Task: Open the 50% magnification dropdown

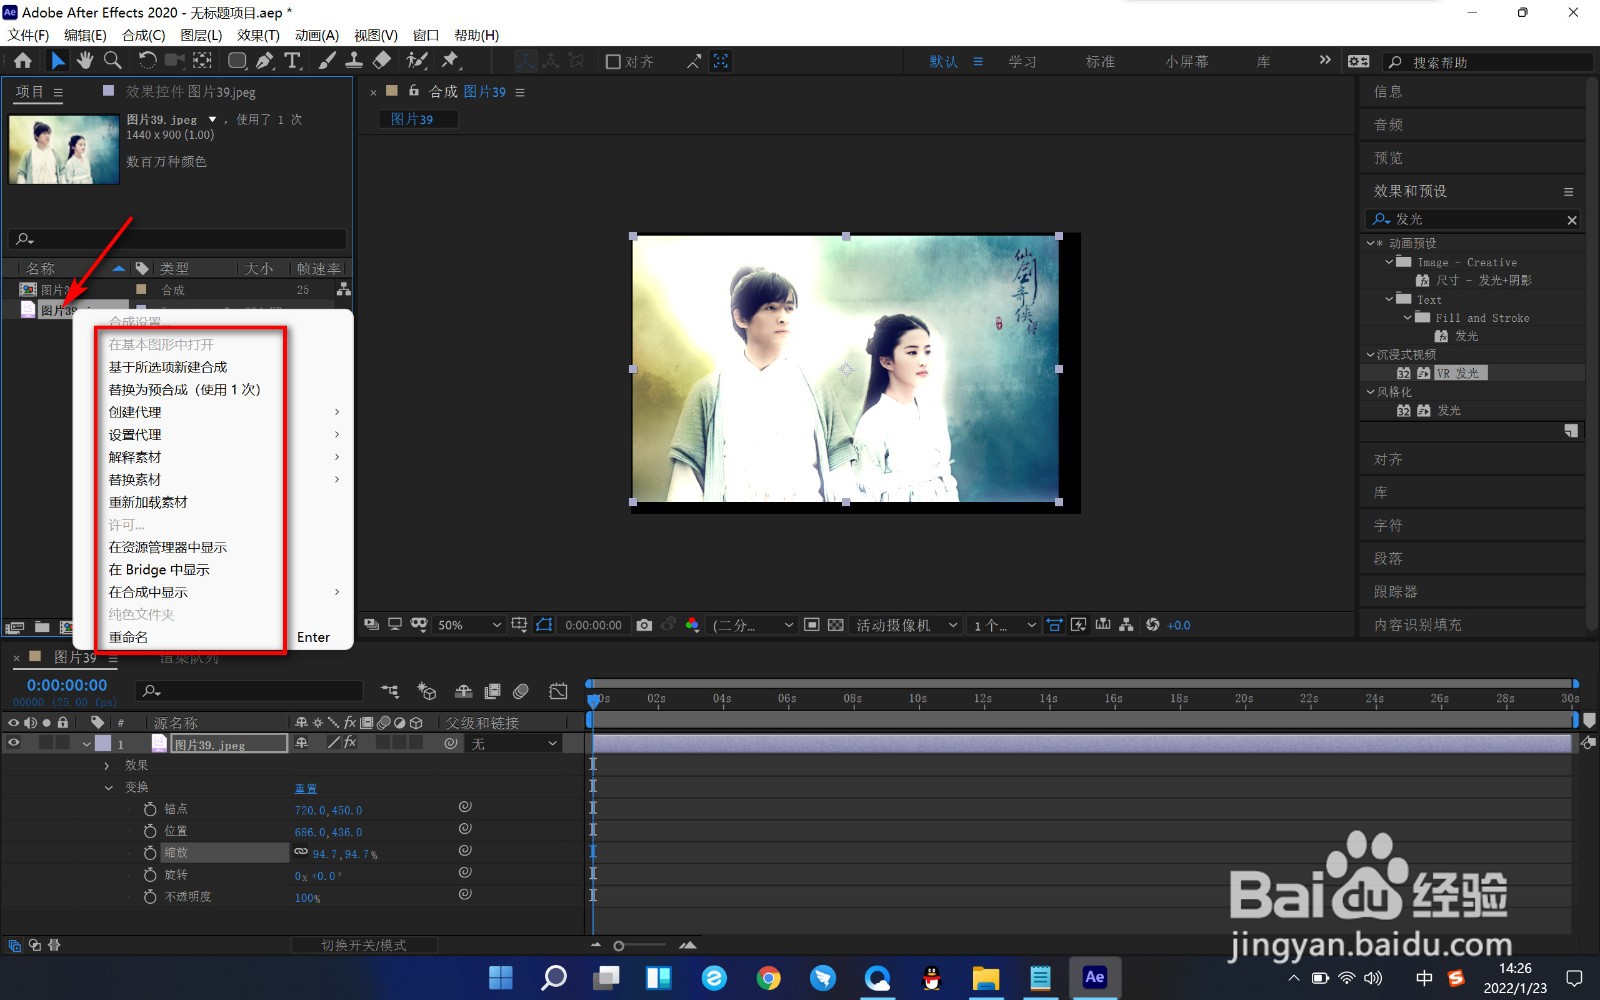Action: click(469, 625)
